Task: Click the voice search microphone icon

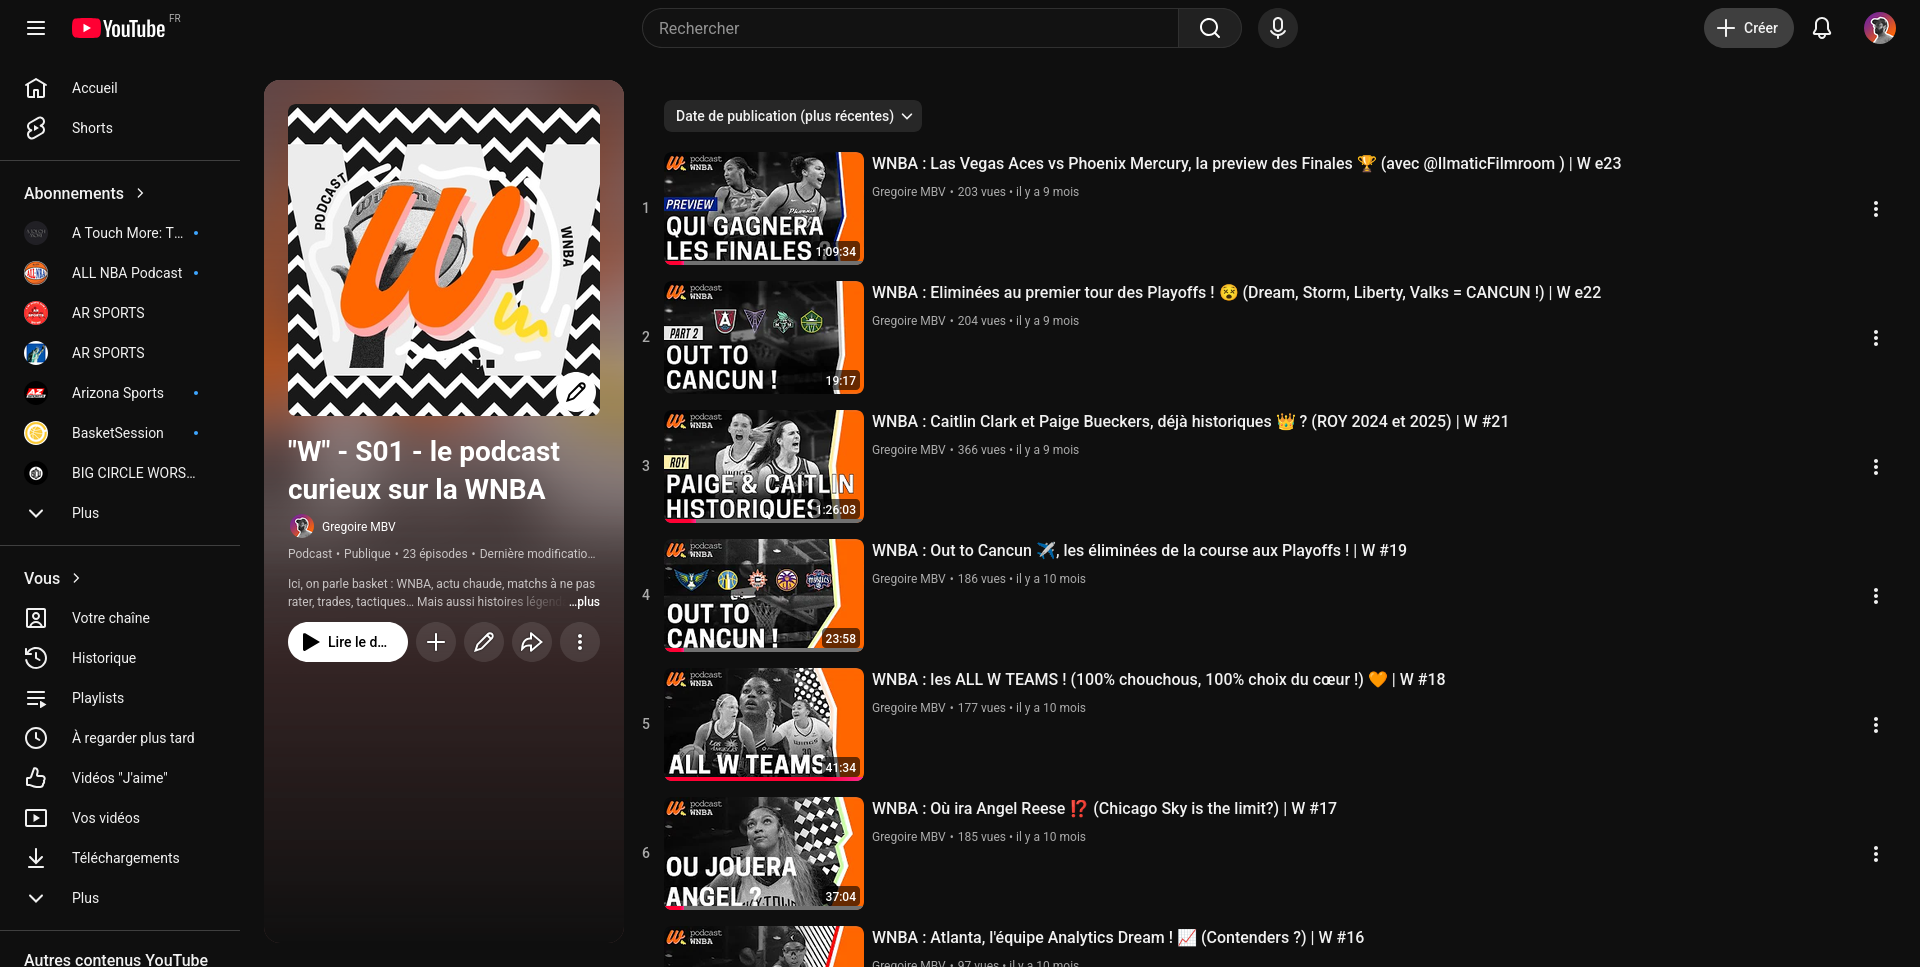Action: [x=1277, y=28]
